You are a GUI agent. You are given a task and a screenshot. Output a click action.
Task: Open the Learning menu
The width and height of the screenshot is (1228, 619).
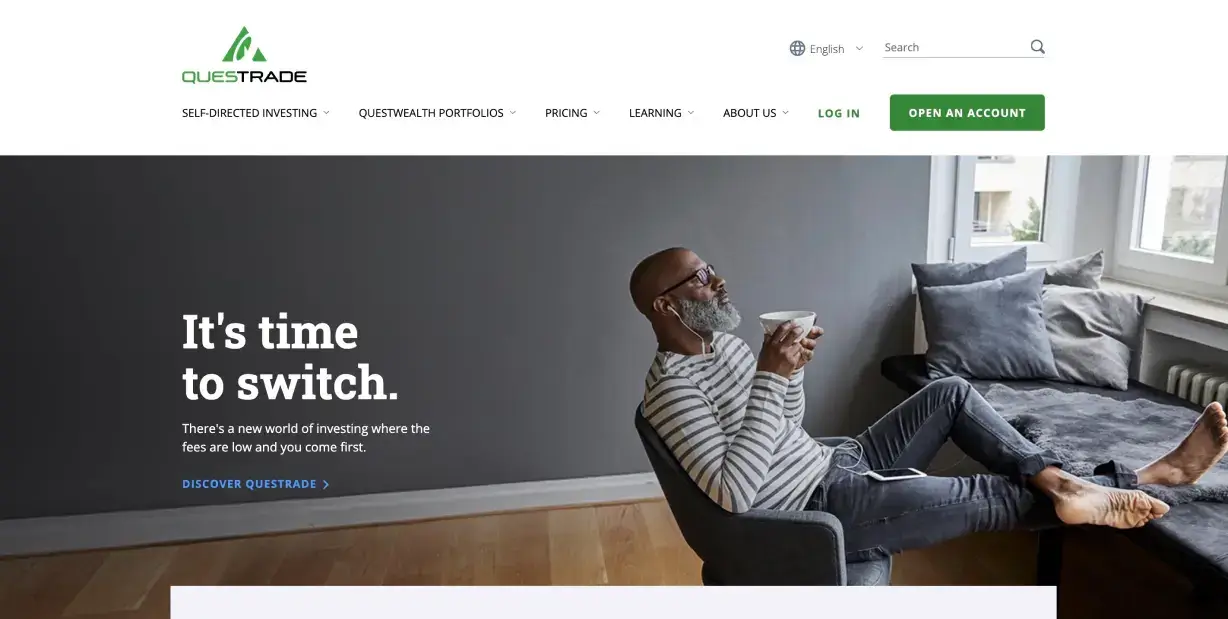655,113
